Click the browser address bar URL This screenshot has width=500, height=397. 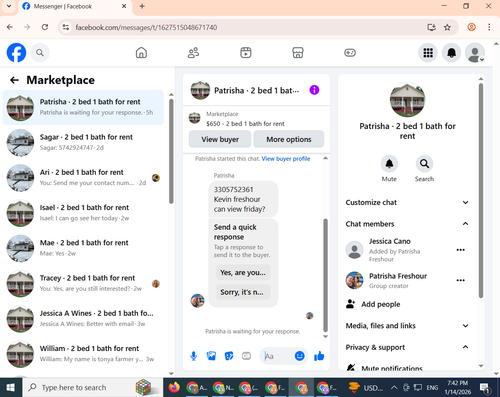[146, 27]
